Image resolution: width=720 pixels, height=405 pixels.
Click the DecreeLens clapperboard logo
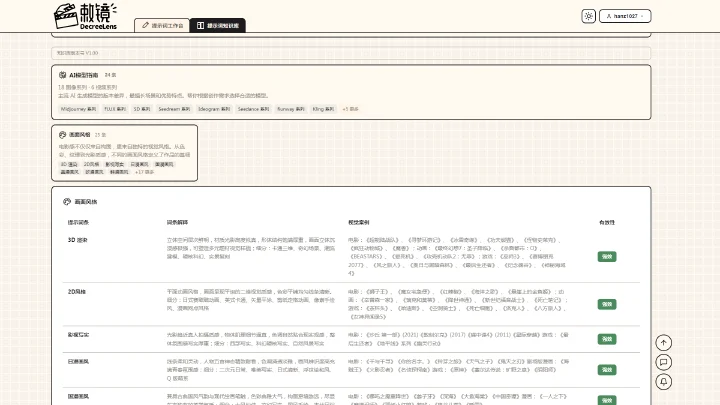click(85, 16)
